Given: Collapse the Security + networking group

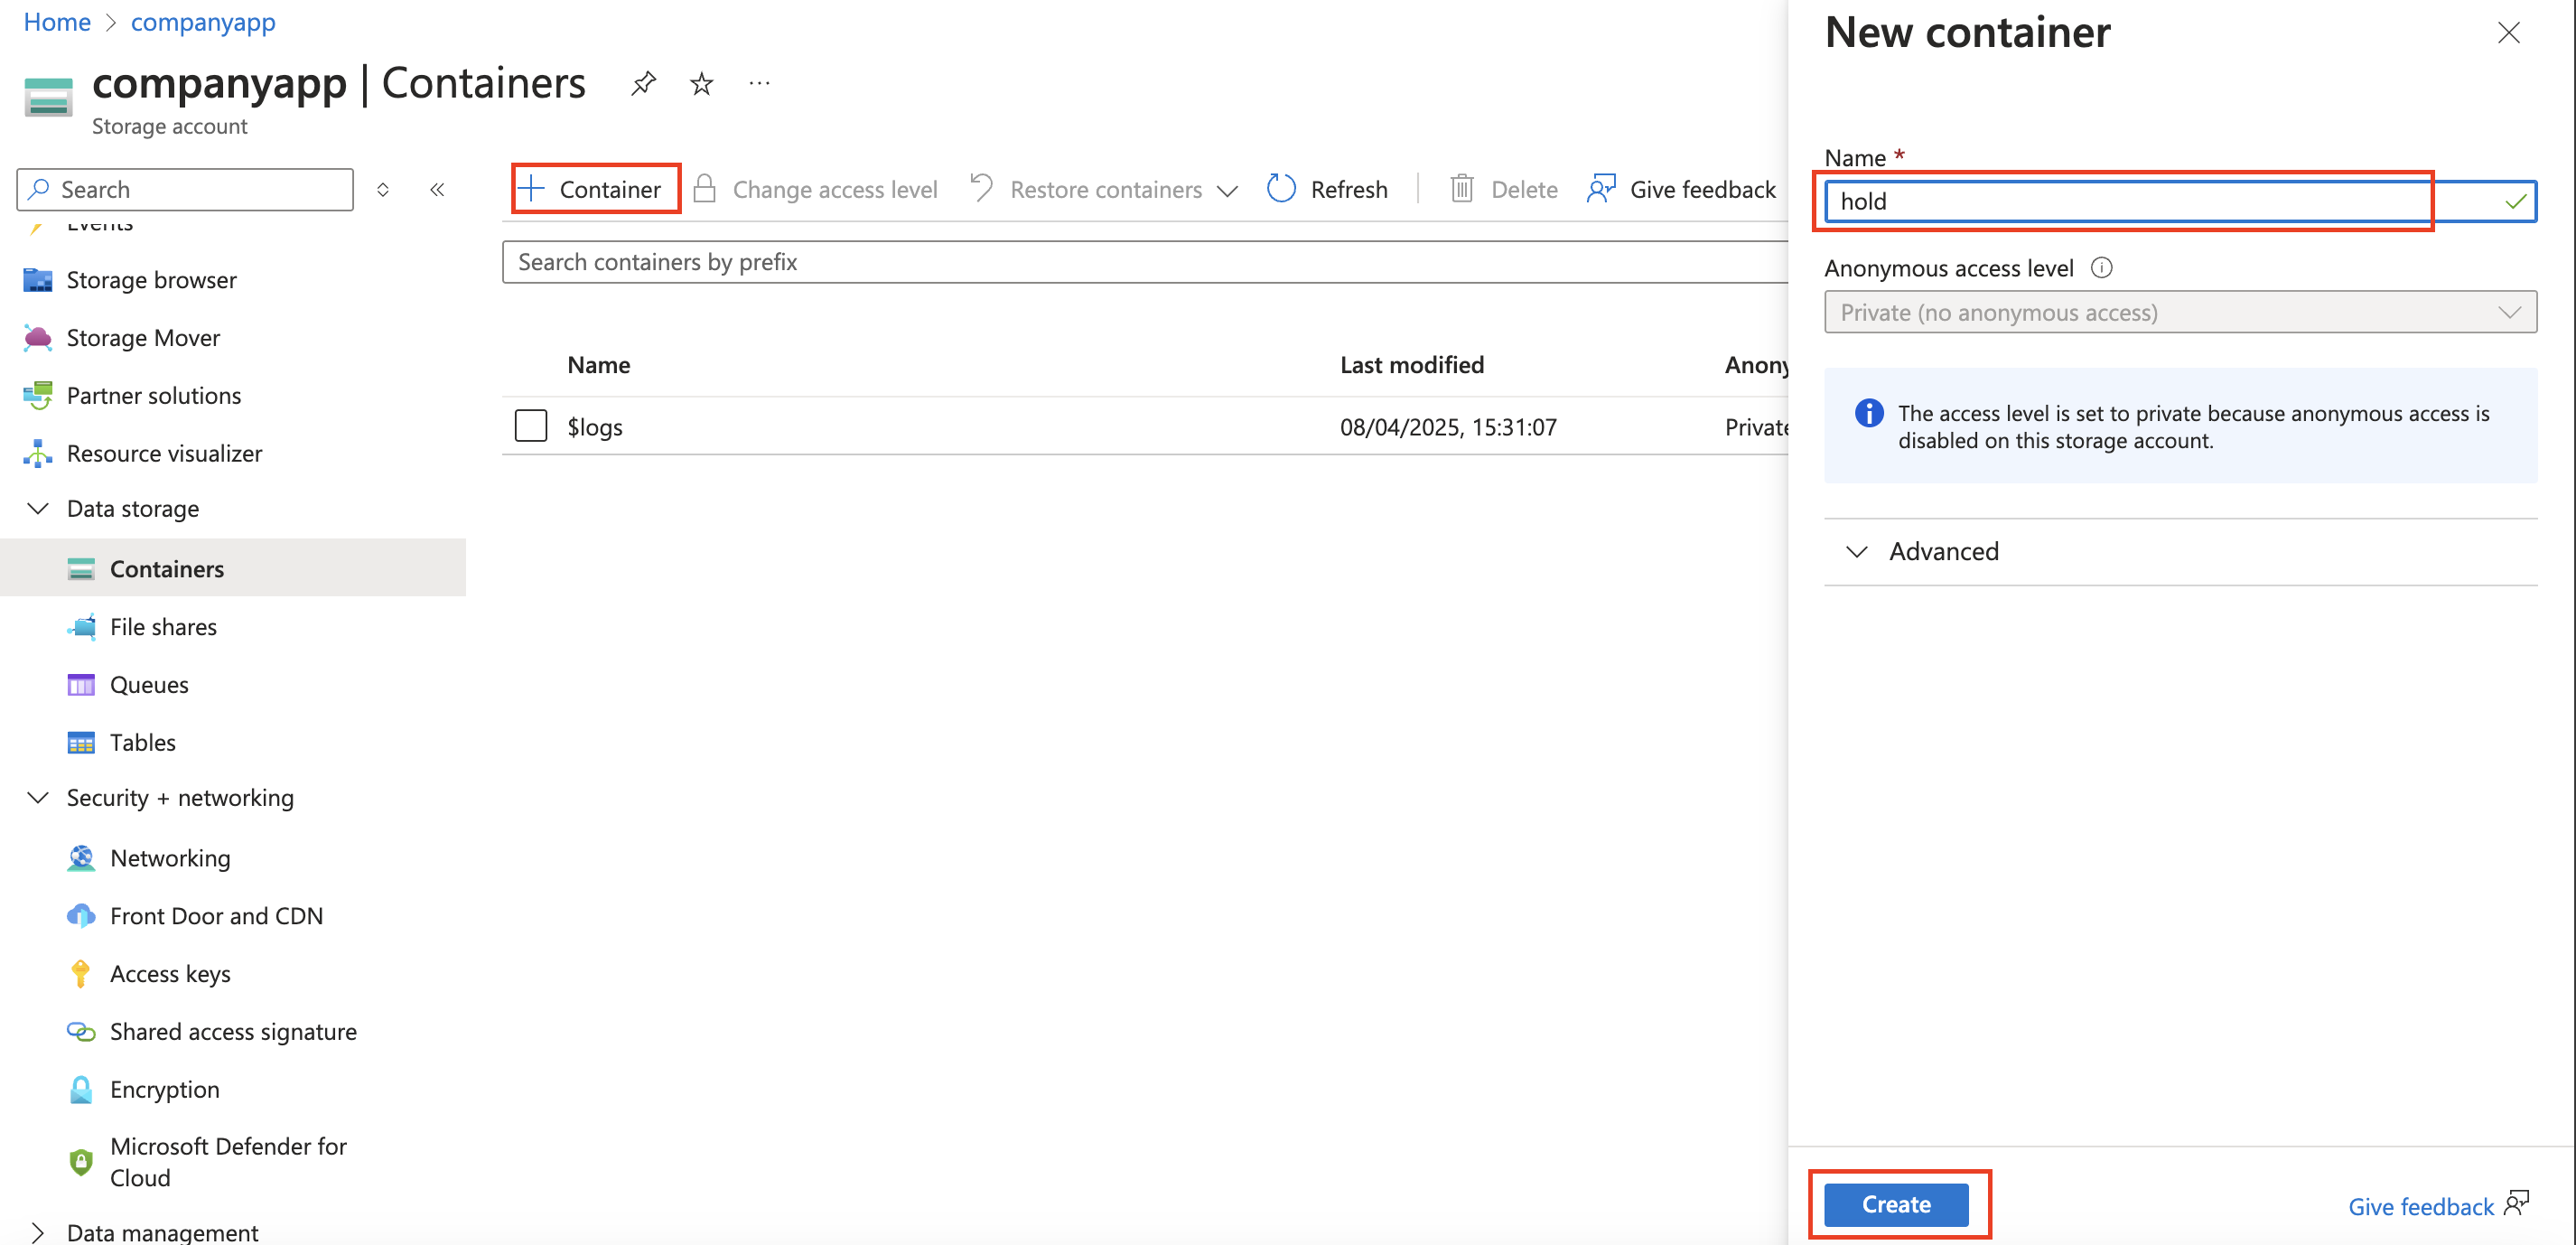Looking at the screenshot, I should [38, 798].
